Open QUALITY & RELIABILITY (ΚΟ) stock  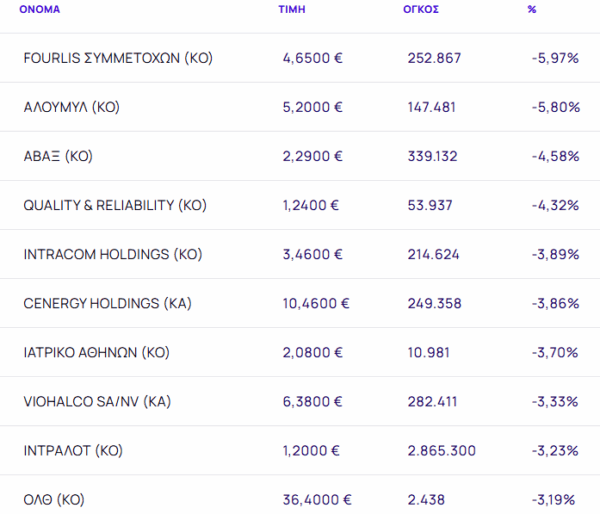click(115, 205)
